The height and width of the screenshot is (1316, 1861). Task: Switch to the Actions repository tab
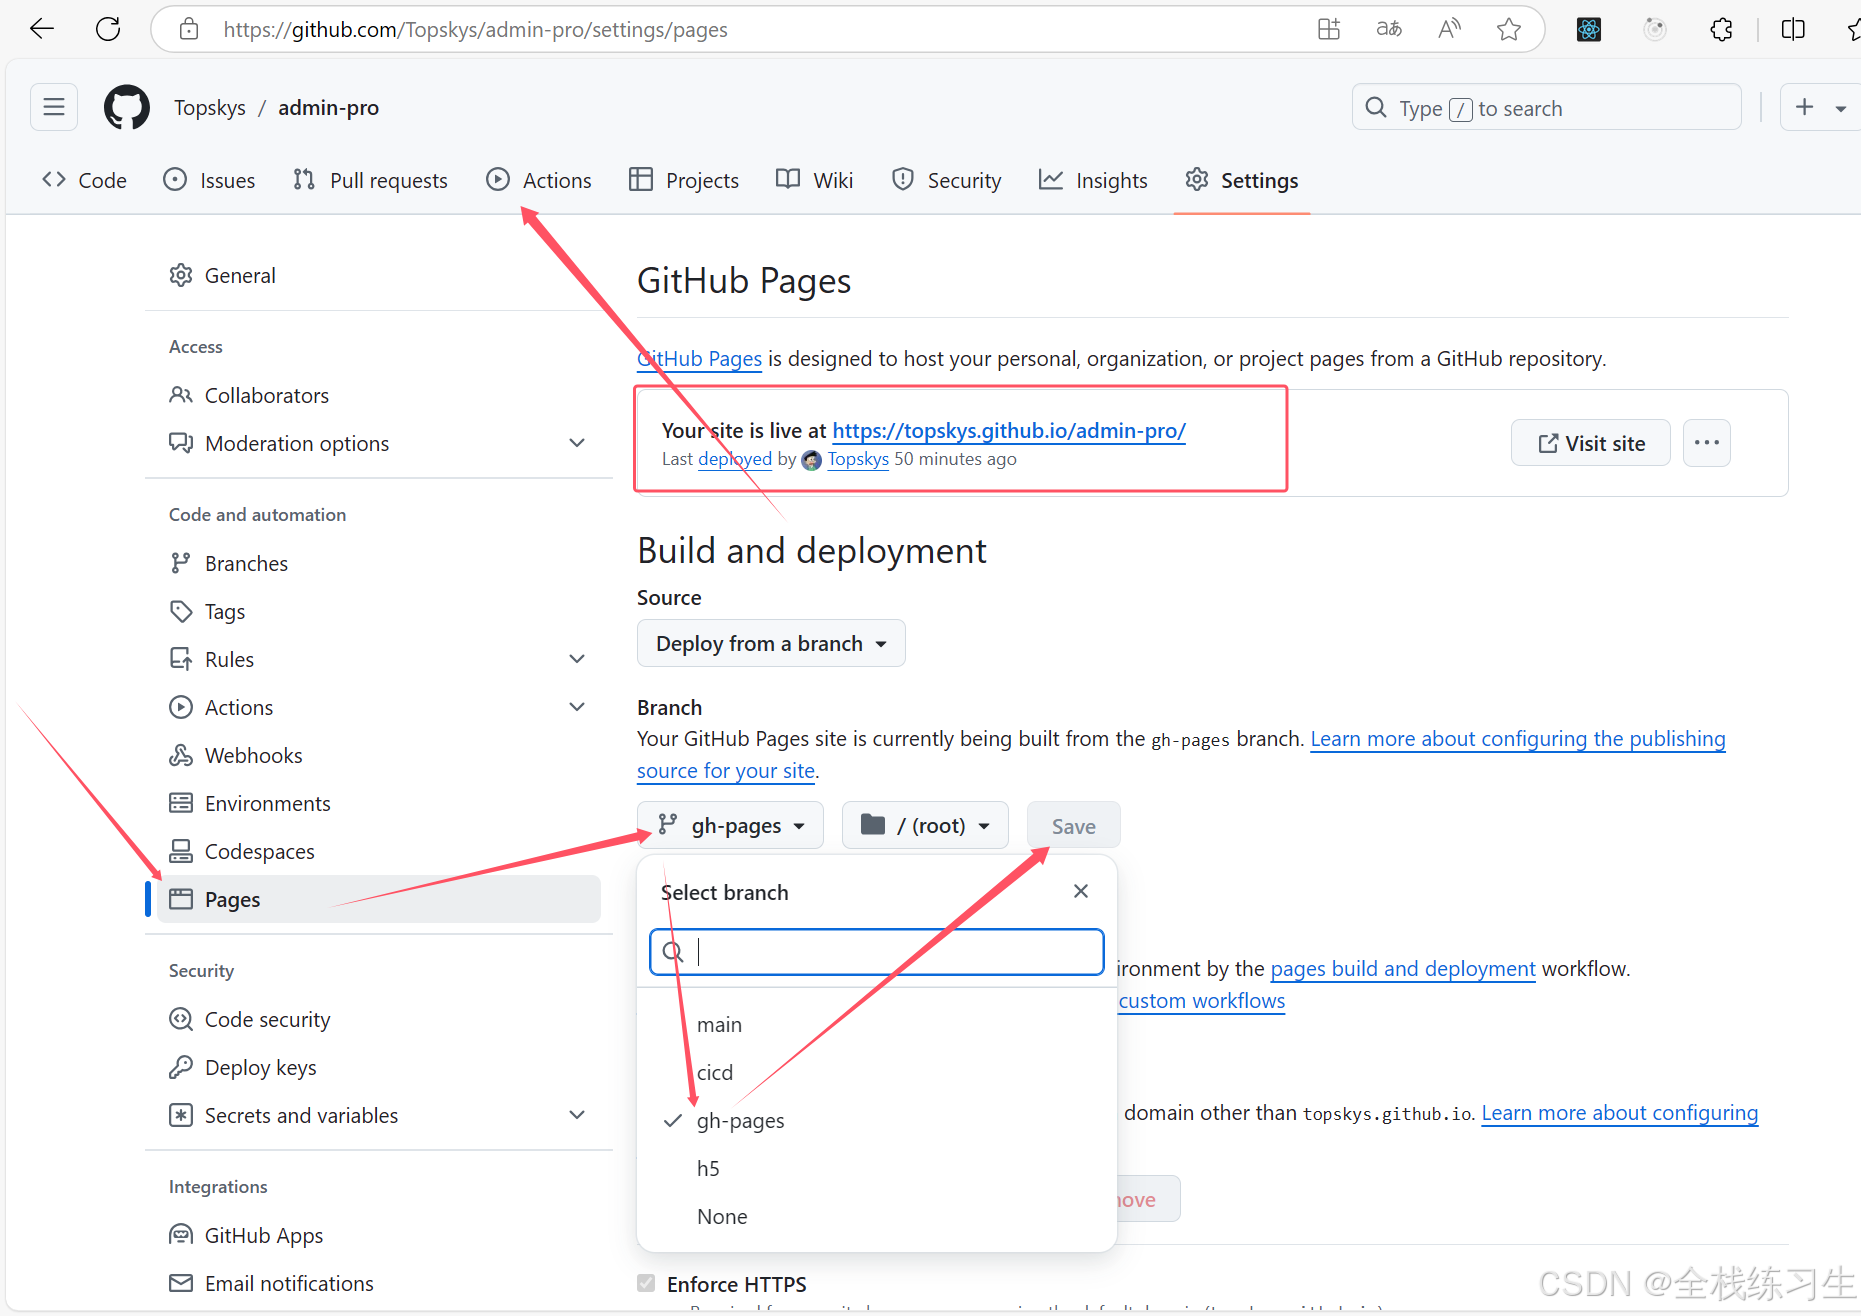[x=539, y=180]
